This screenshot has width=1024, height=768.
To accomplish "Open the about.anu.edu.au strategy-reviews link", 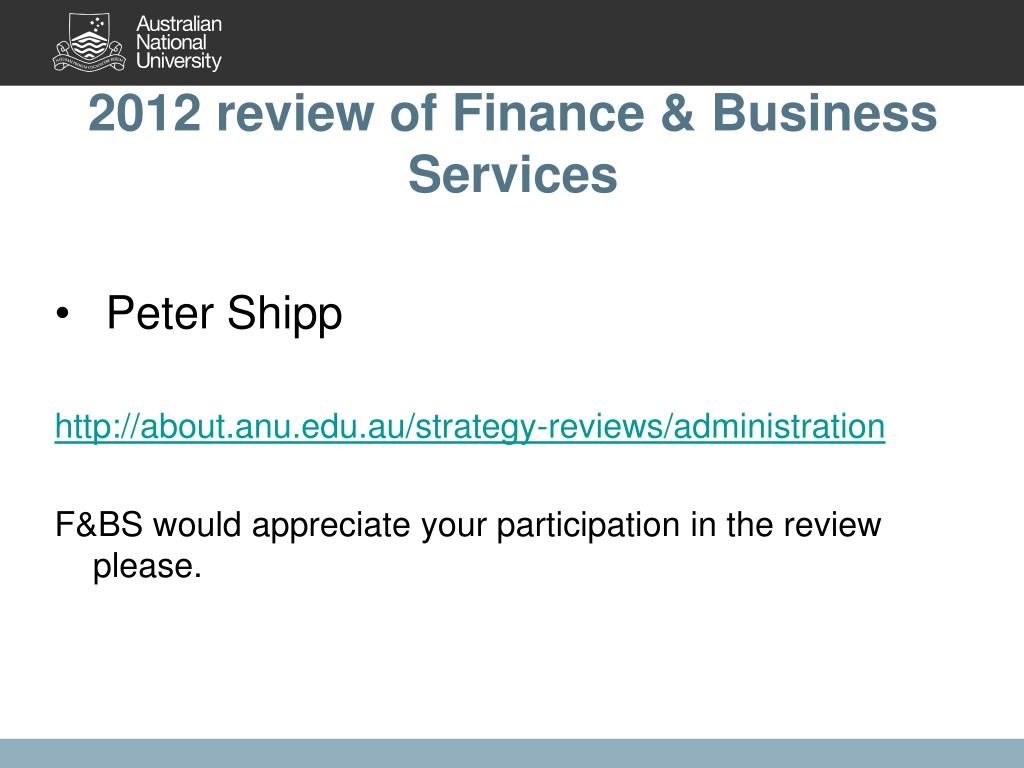I will (470, 426).
